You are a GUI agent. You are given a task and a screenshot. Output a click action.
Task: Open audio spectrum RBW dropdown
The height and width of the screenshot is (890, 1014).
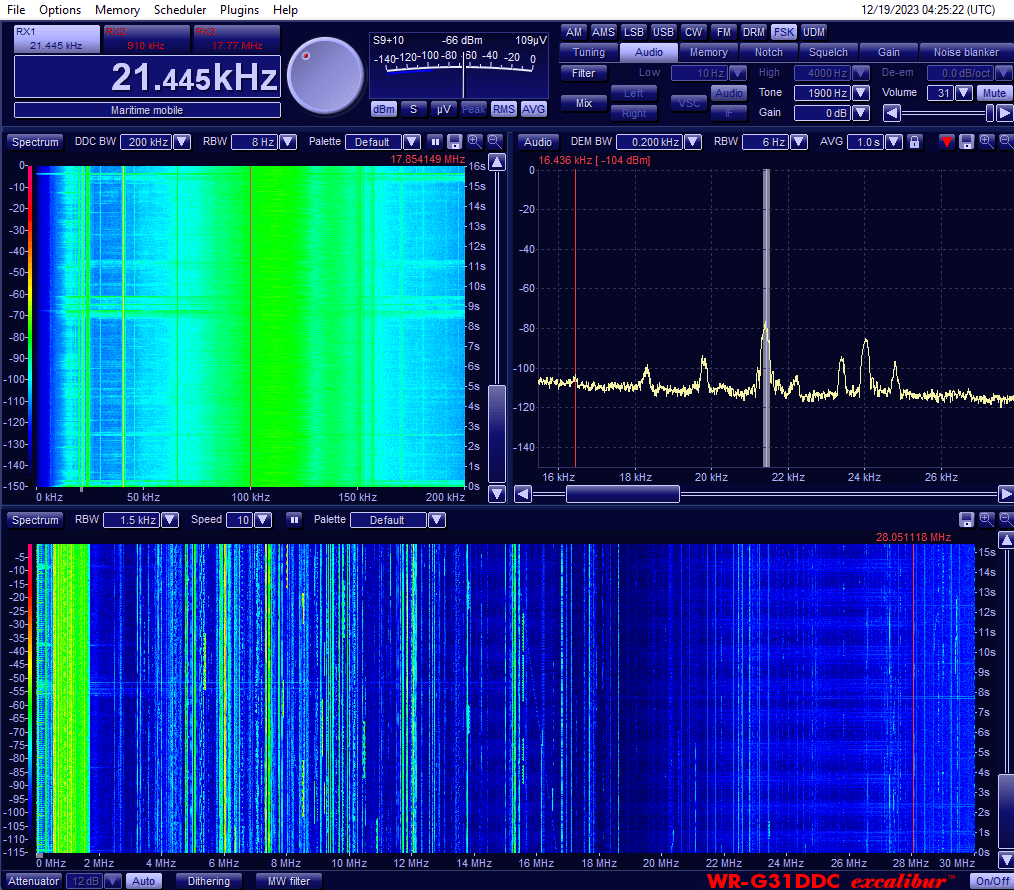coord(799,142)
